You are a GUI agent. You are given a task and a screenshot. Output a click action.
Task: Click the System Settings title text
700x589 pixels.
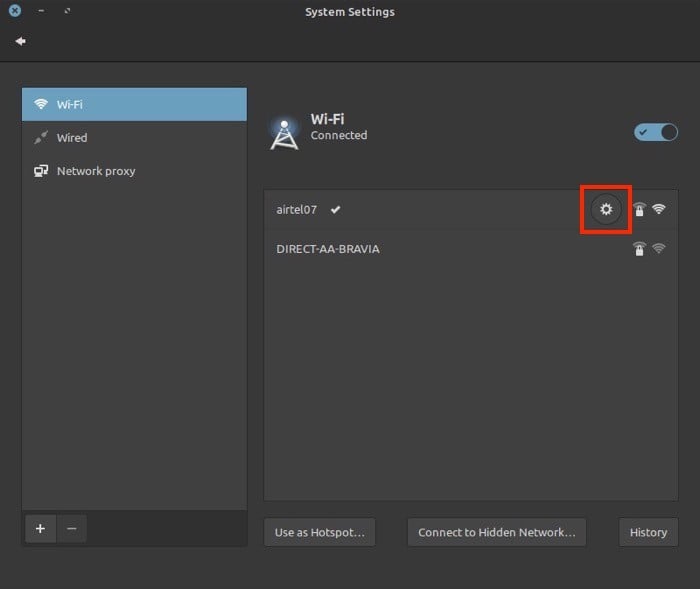point(350,12)
